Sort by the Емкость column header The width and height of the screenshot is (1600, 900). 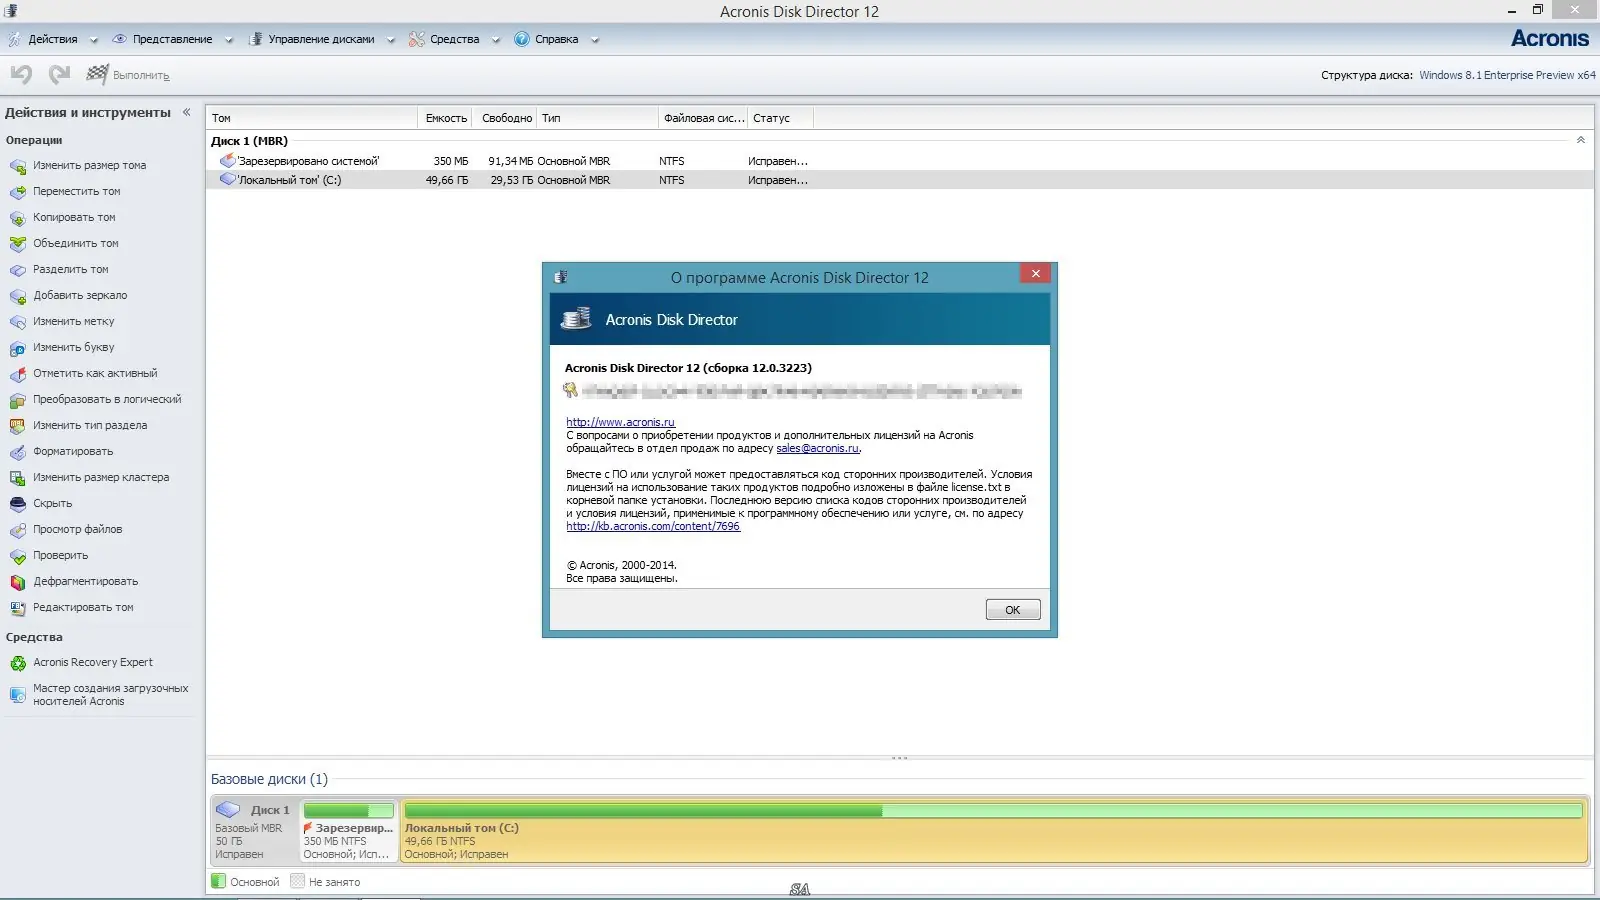(x=446, y=118)
